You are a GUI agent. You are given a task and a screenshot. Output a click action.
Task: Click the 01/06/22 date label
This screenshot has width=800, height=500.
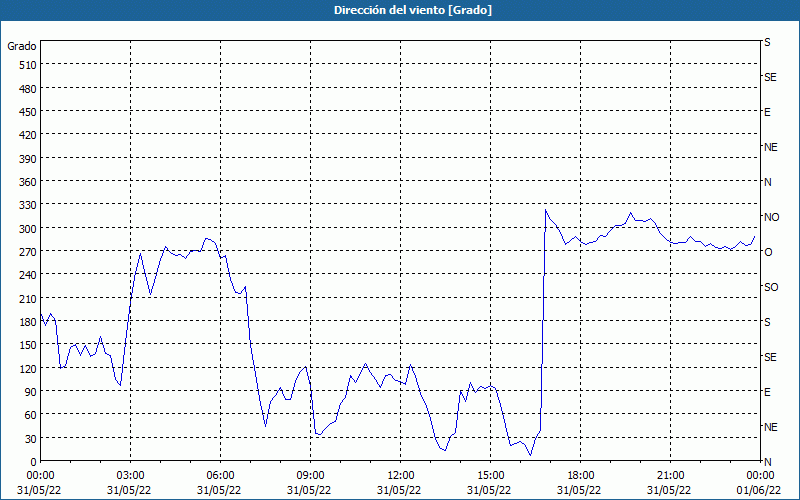[761, 490]
